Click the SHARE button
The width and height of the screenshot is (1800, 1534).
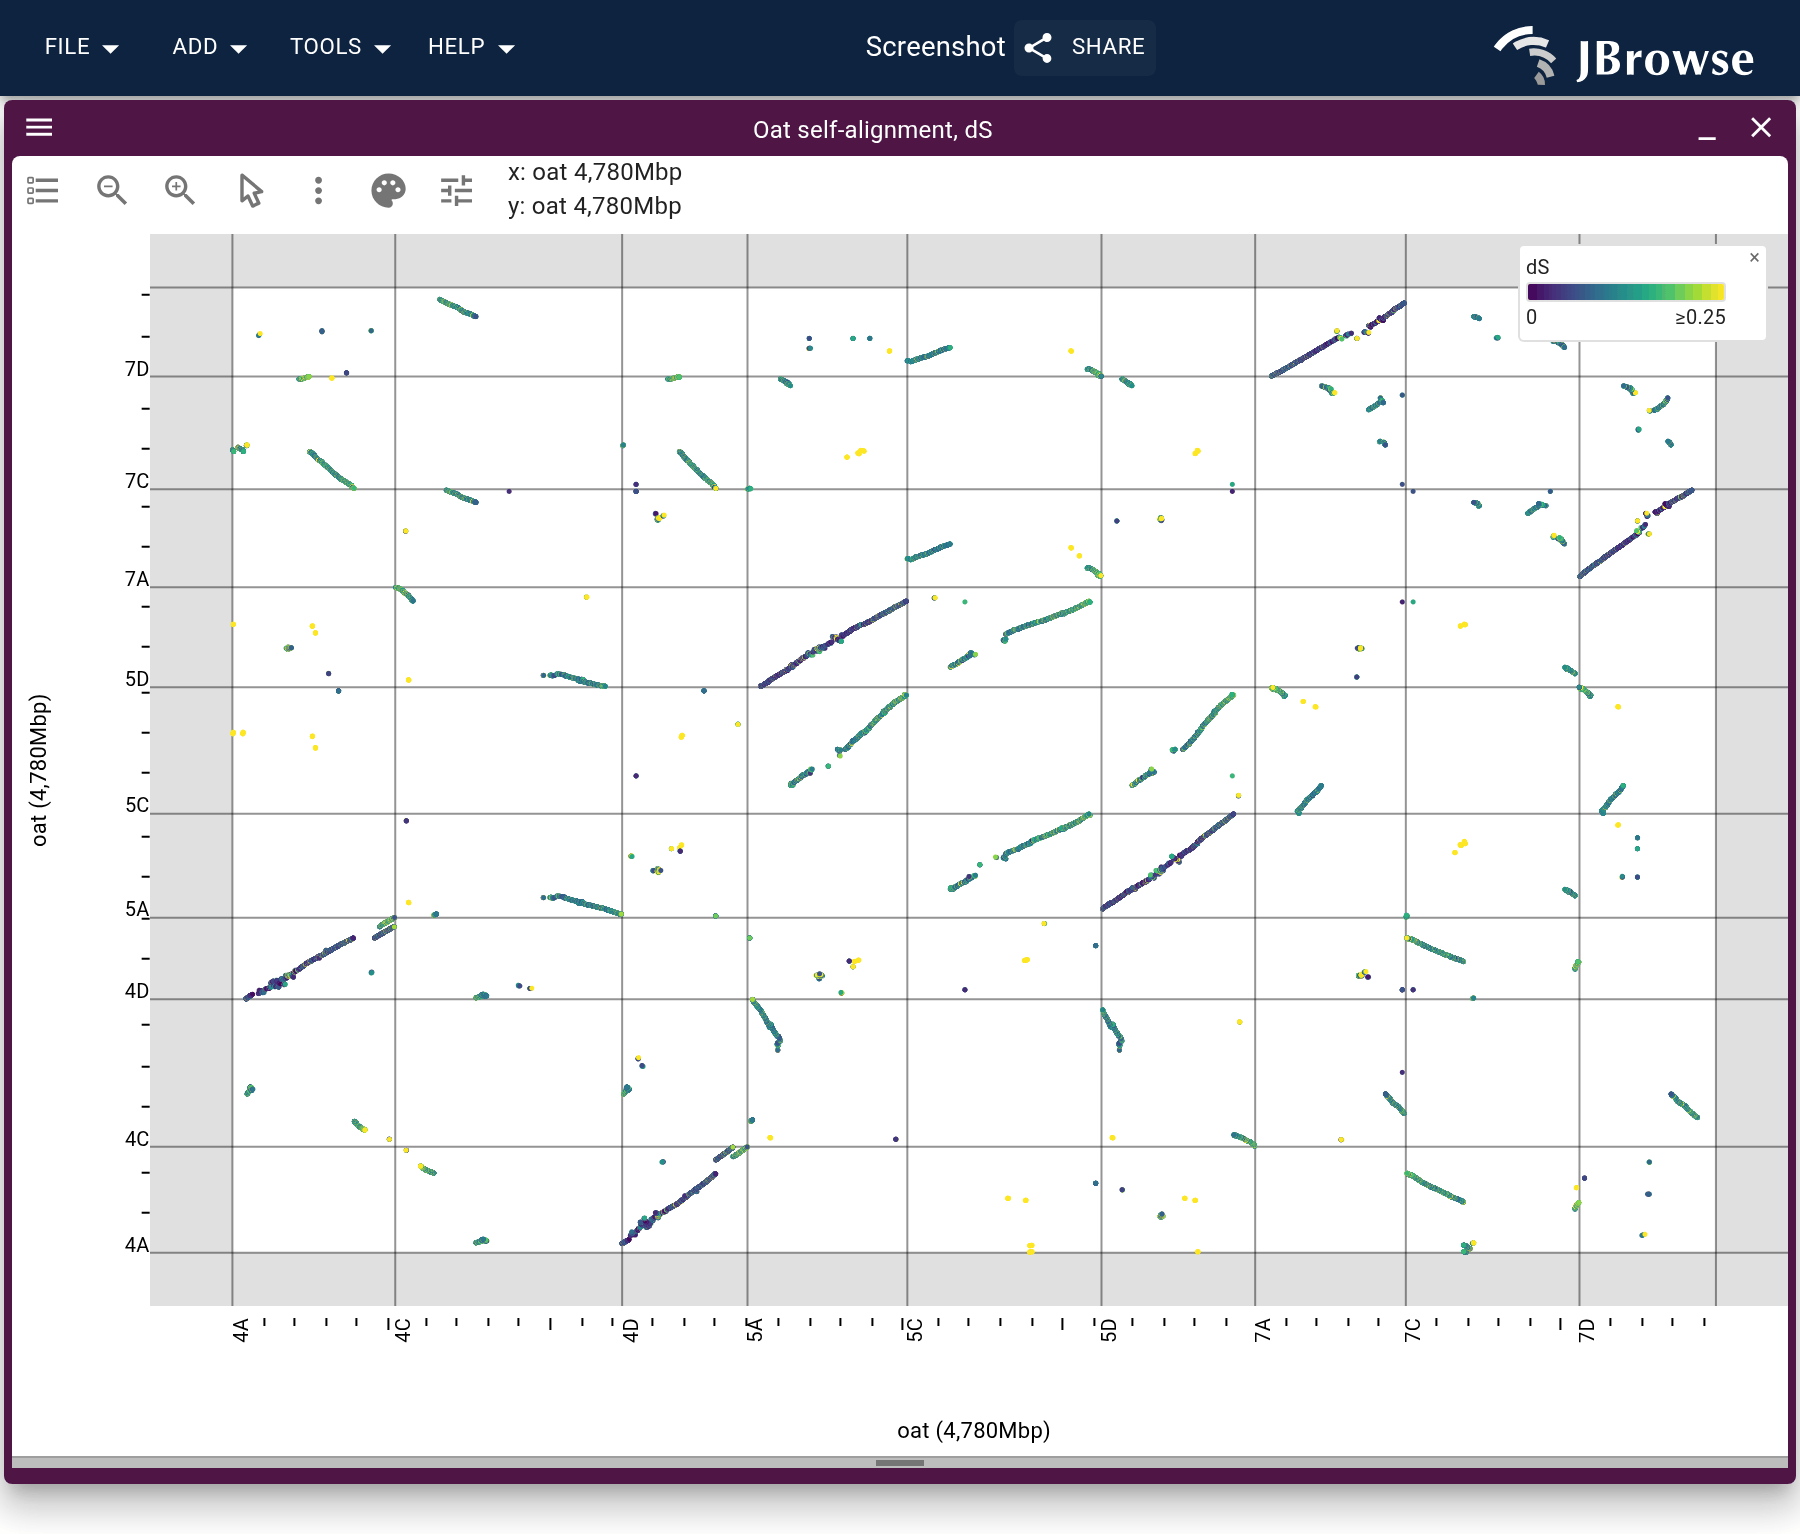pyautogui.click(x=1085, y=47)
